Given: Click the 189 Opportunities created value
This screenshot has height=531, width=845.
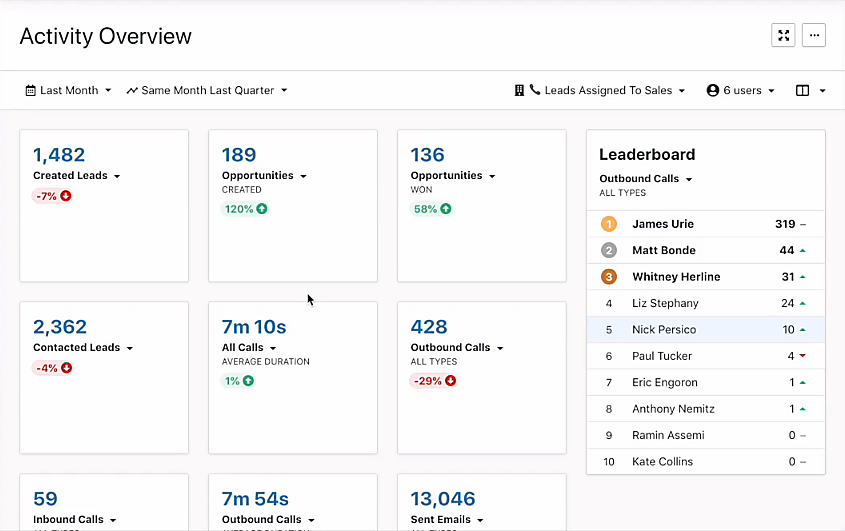Looking at the screenshot, I should pos(239,155).
